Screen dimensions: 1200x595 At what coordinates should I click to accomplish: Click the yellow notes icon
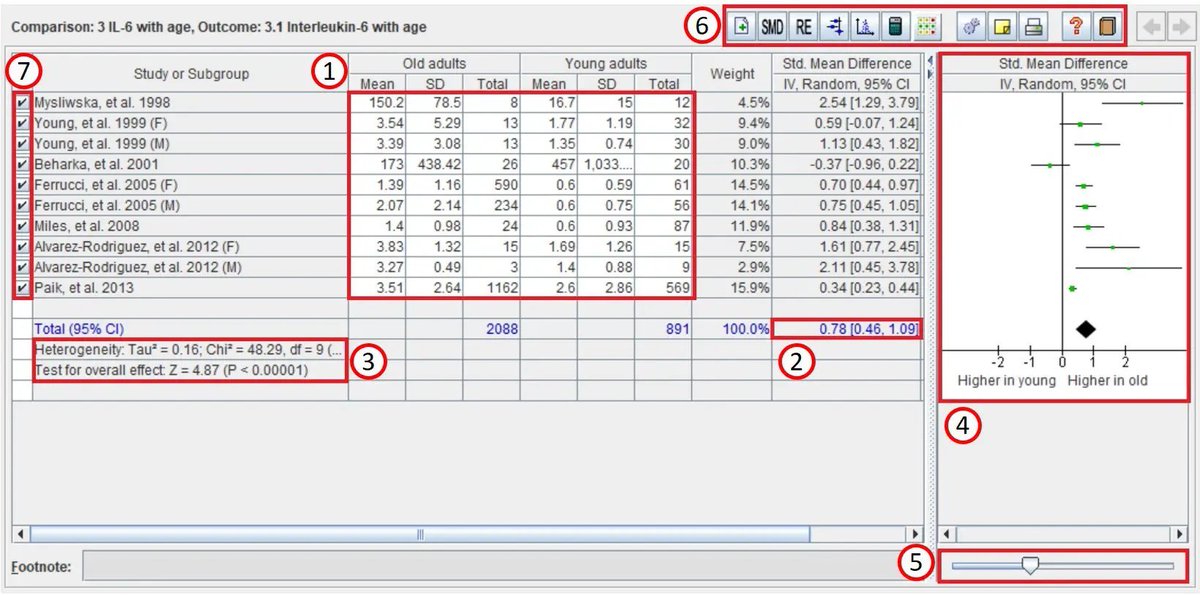point(1000,27)
